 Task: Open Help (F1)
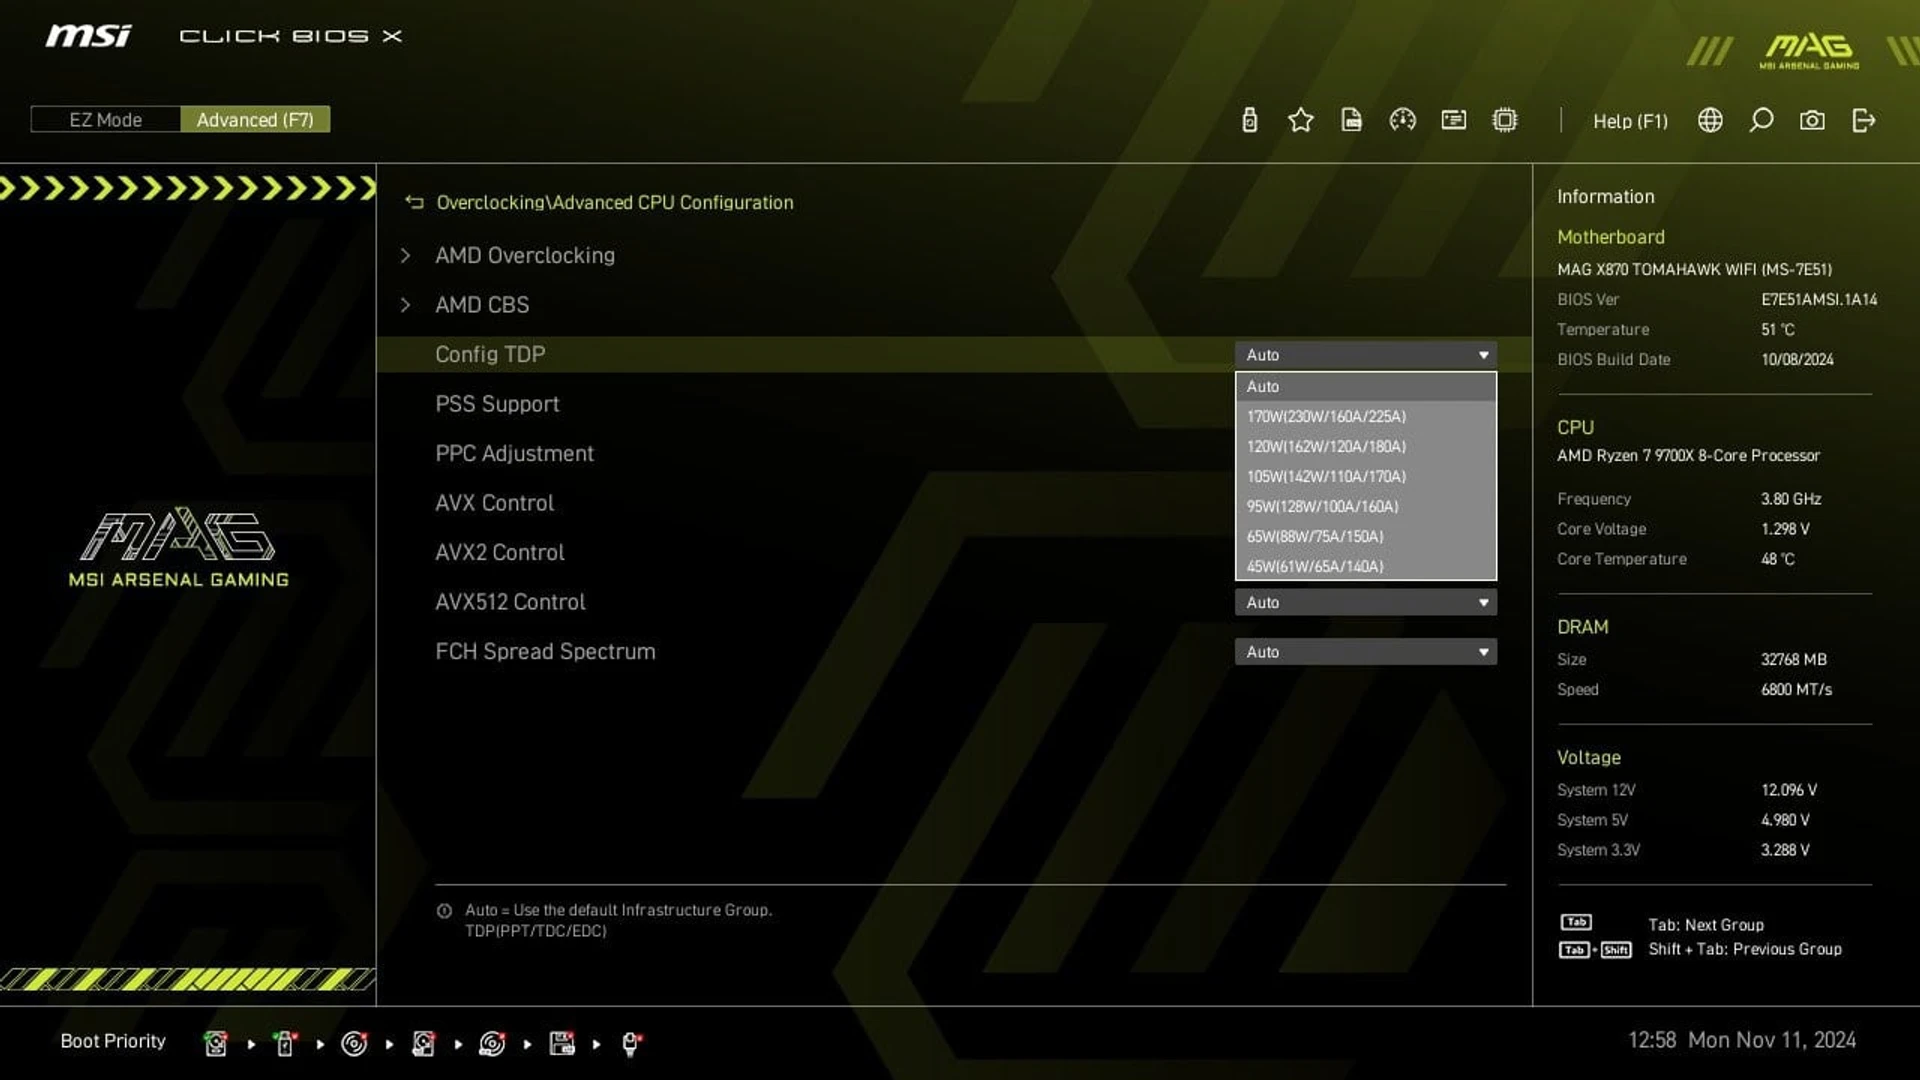1630,121
